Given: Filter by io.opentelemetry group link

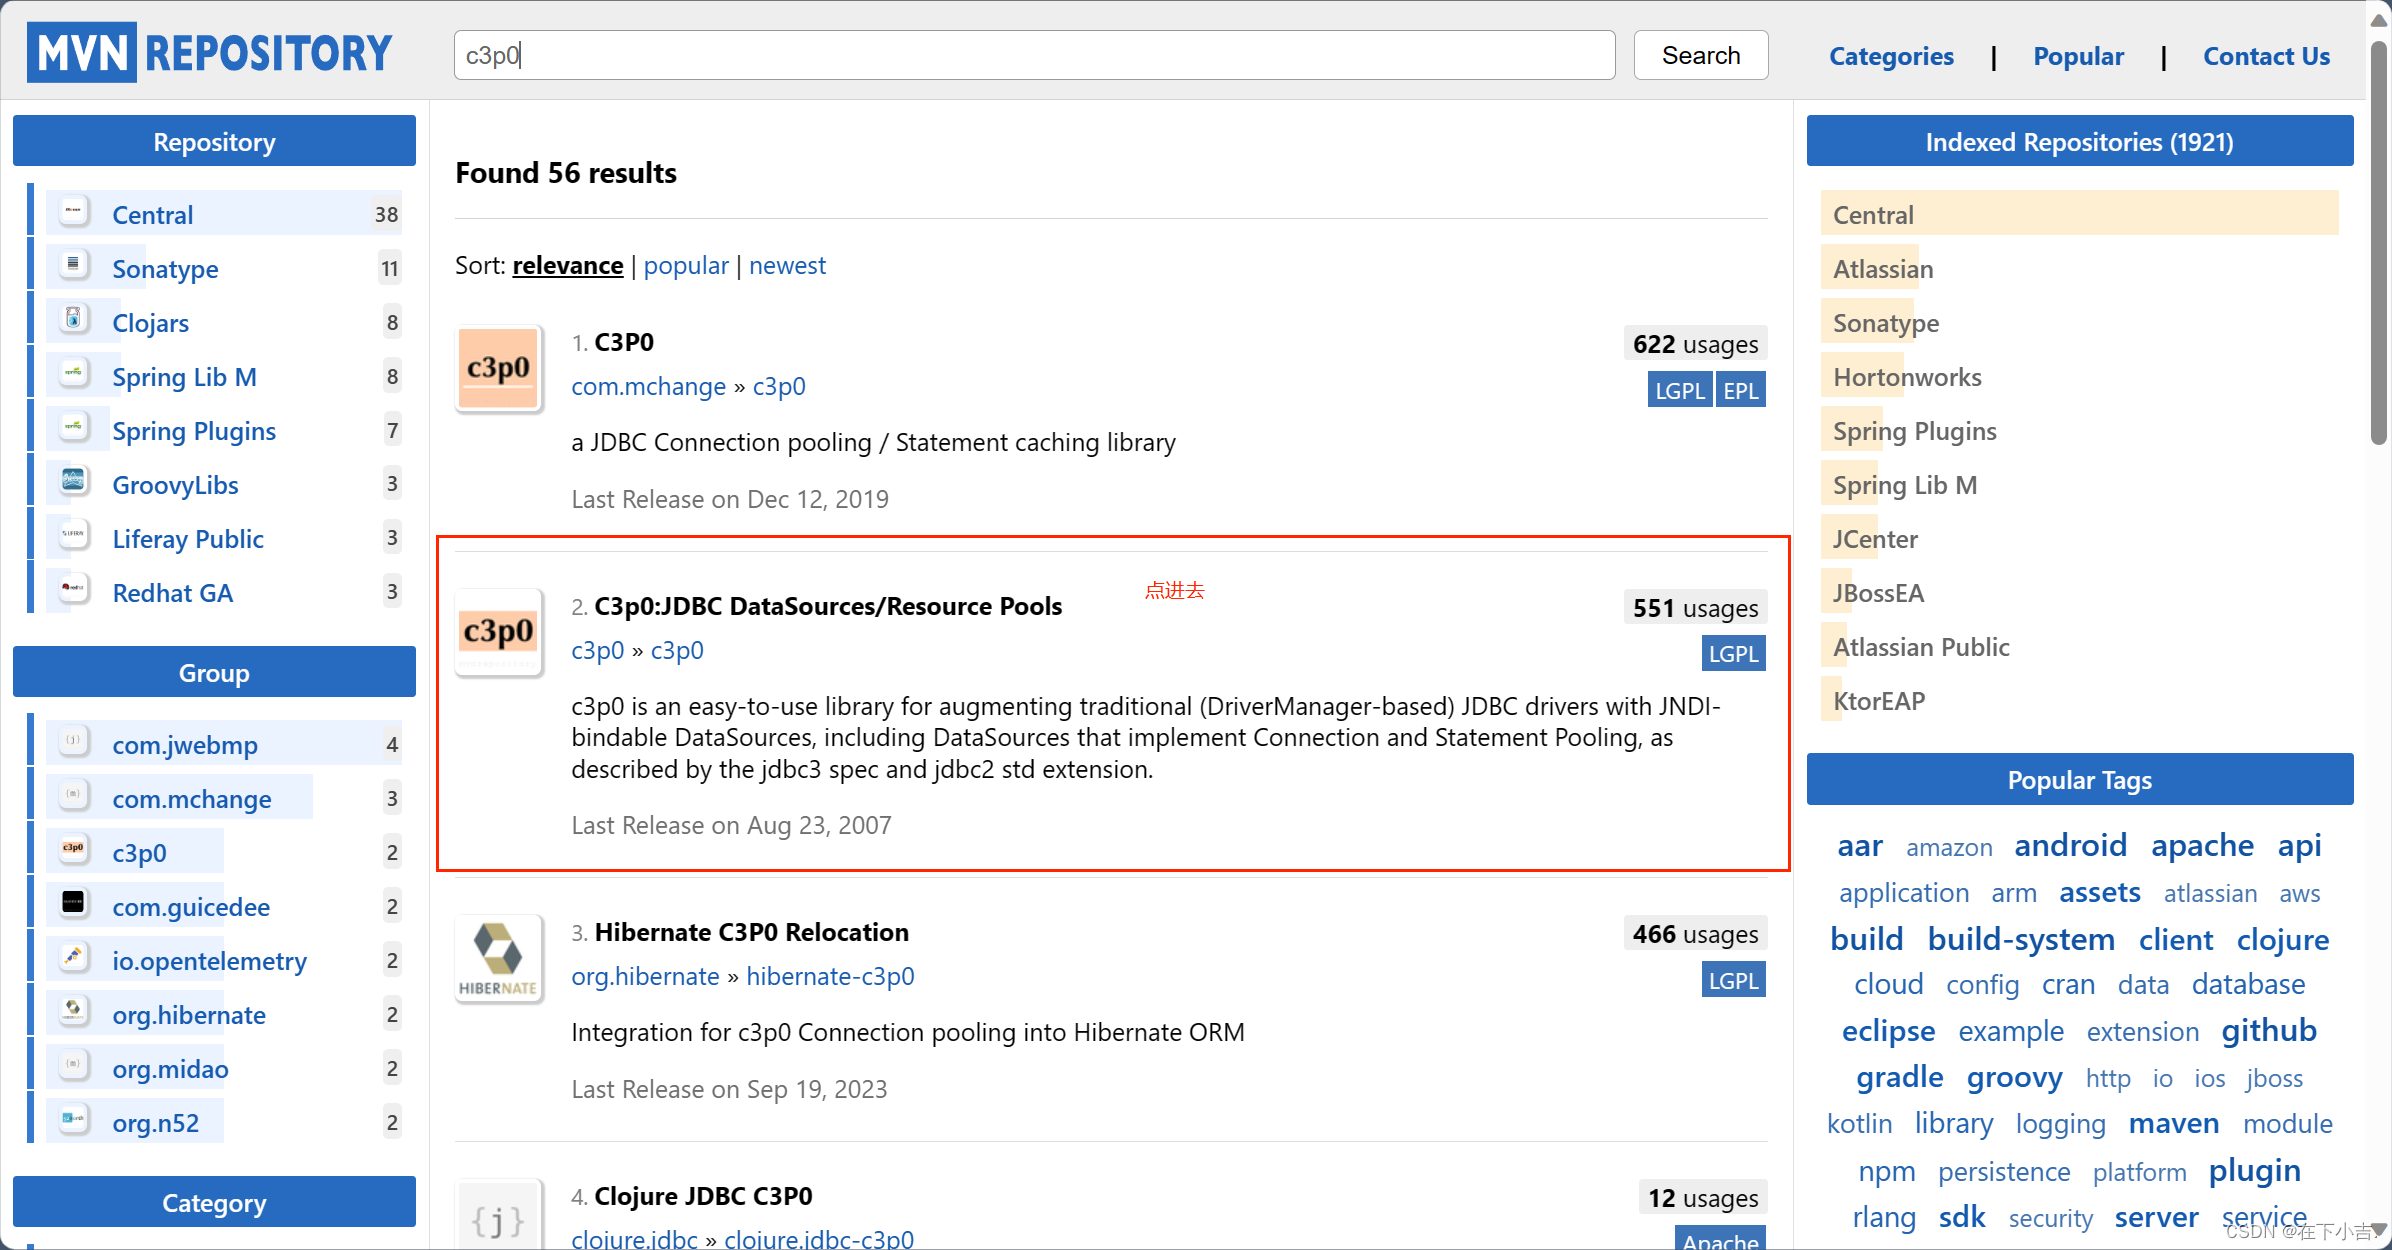Looking at the screenshot, I should (209, 961).
